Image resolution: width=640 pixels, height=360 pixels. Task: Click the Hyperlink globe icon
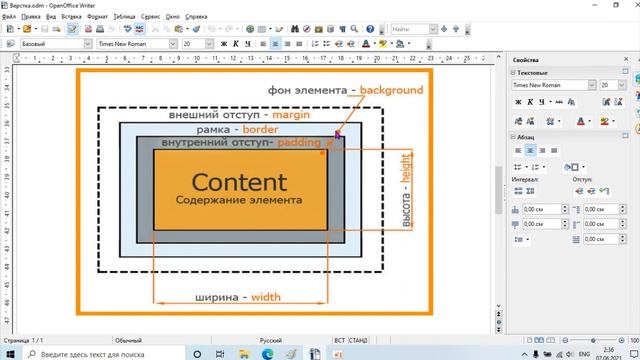(250, 29)
